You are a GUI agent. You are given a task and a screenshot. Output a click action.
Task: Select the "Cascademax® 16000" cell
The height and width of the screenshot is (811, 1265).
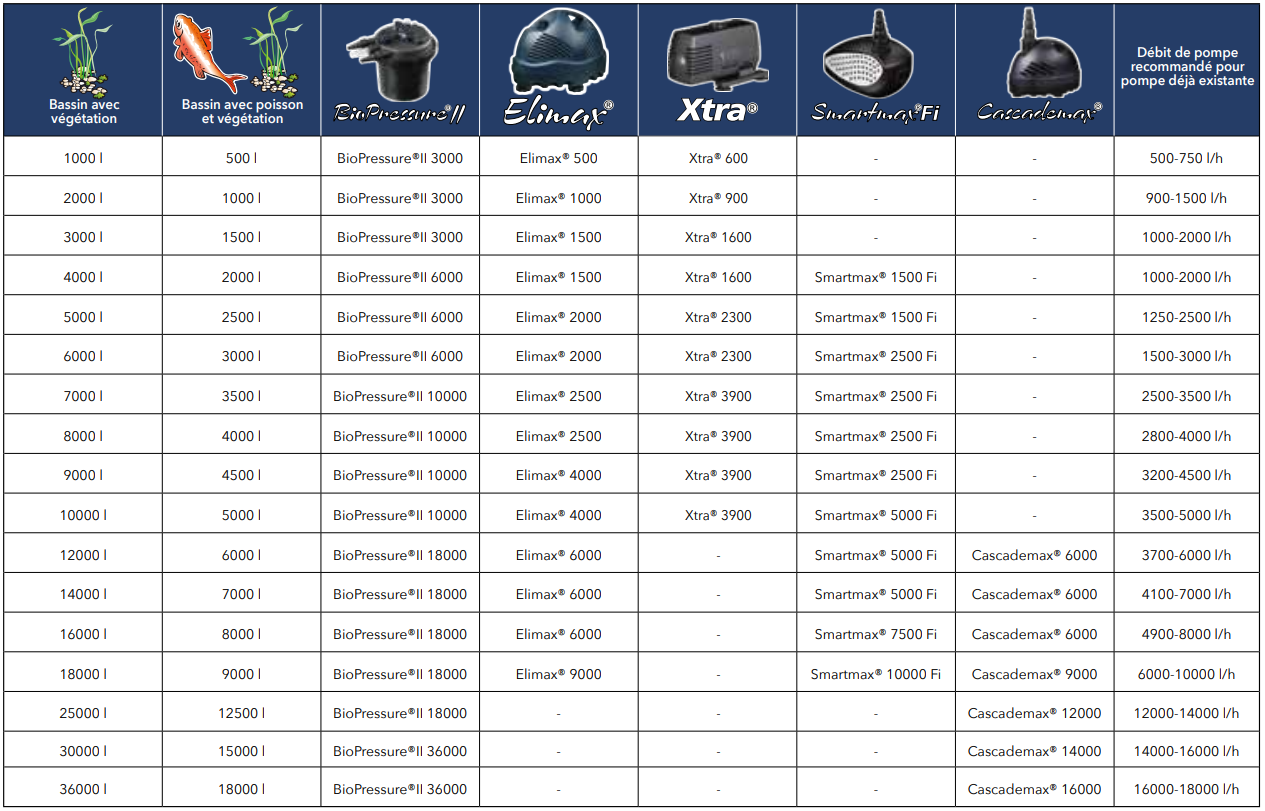tap(1035, 789)
